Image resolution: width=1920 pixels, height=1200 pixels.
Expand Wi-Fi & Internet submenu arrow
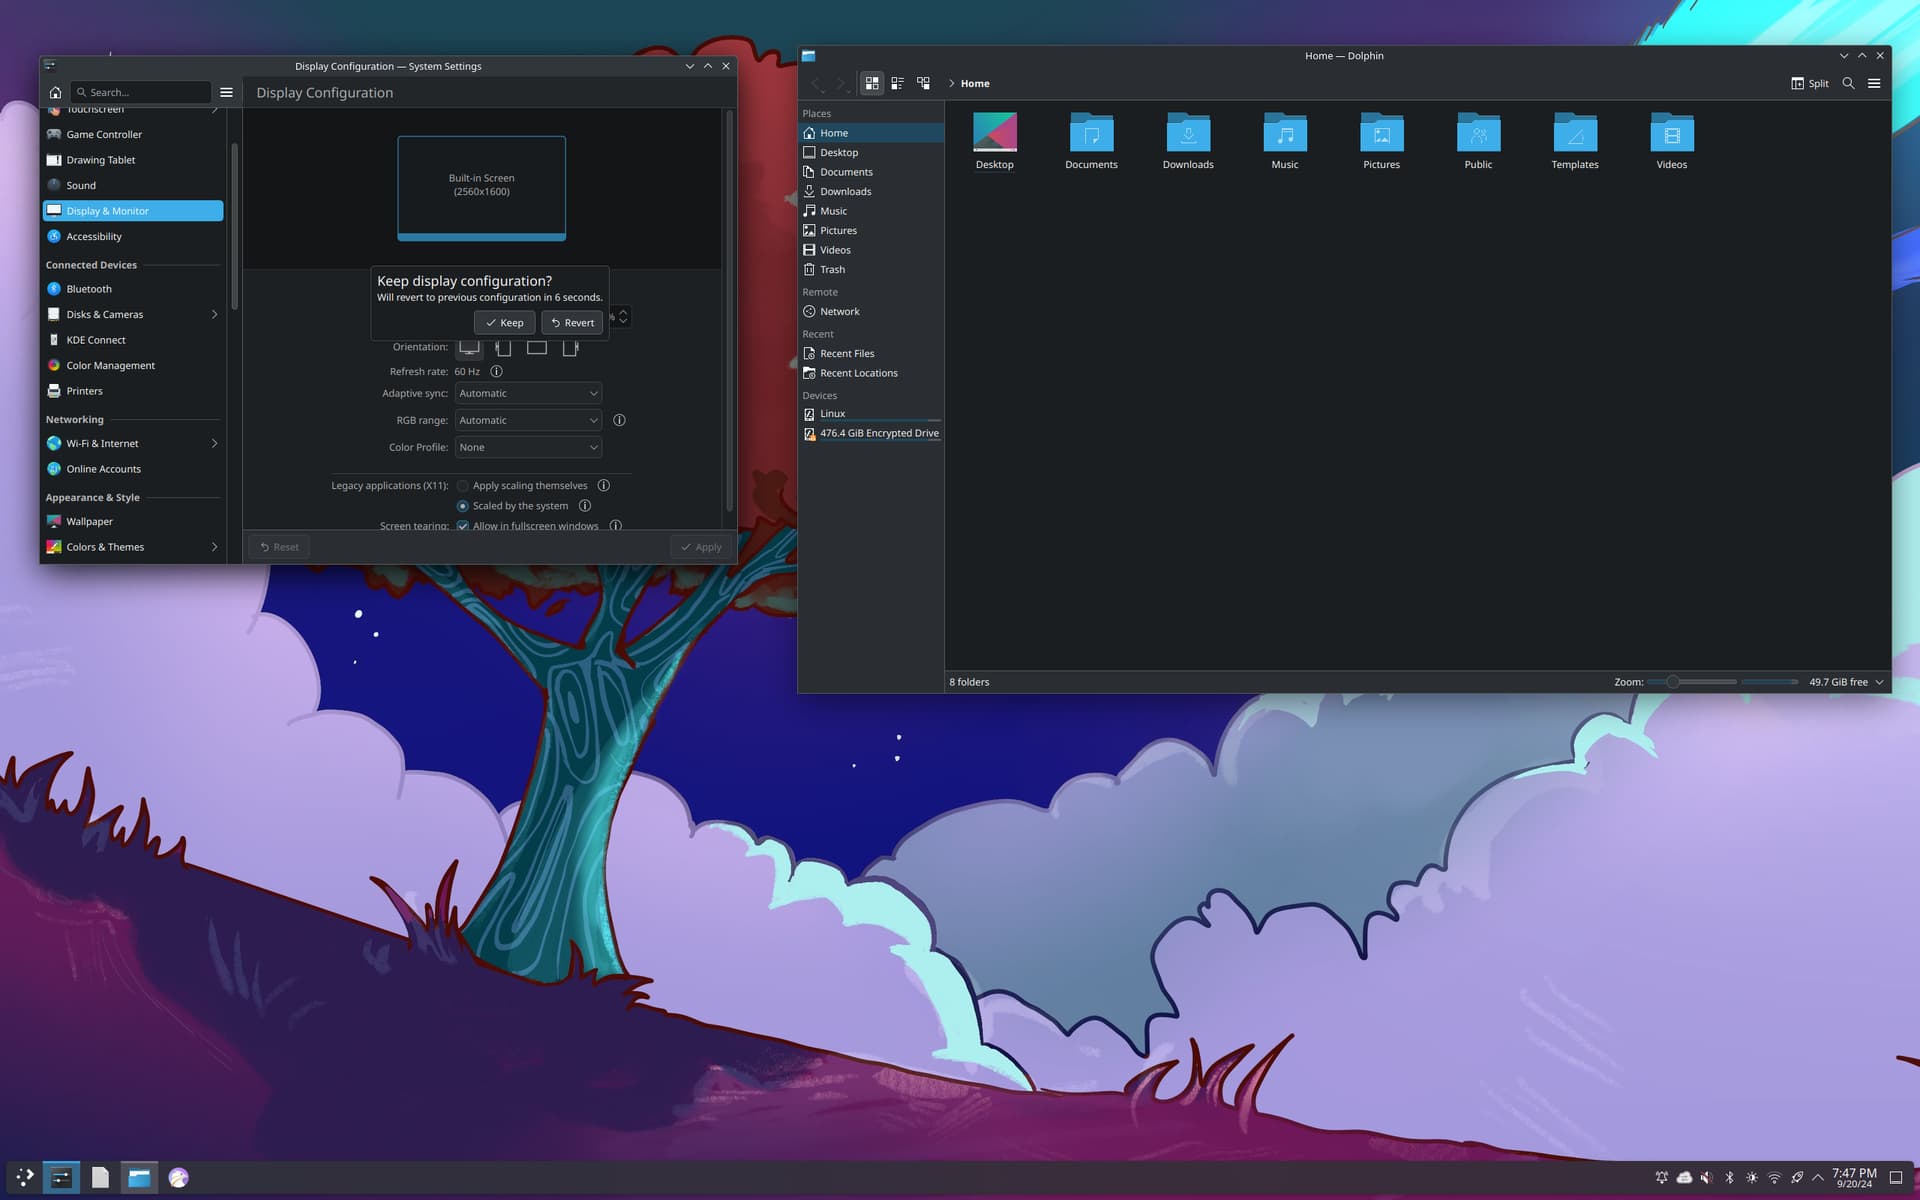tap(214, 443)
